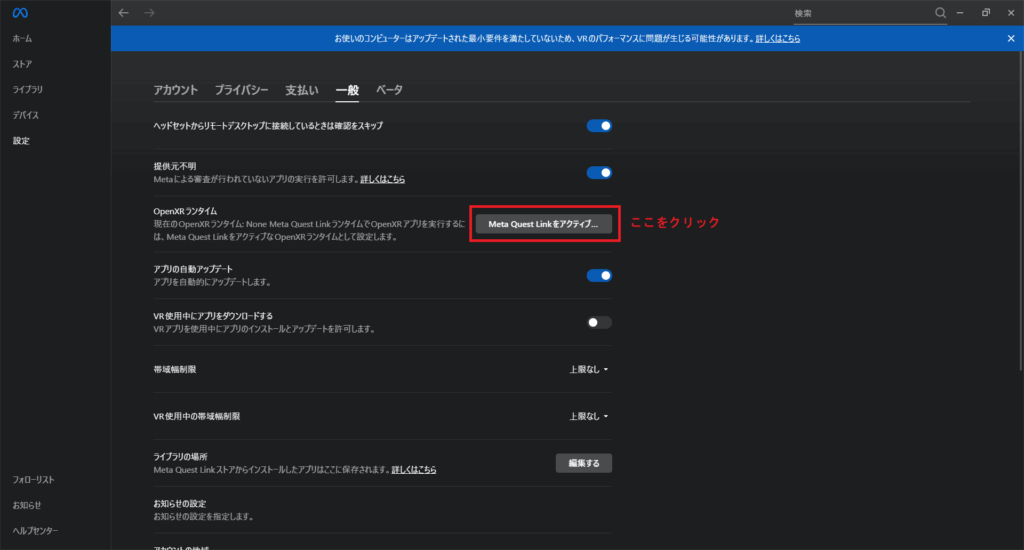The image size is (1024, 550).
Task: Click 編集する button for library location
Action: (x=584, y=463)
